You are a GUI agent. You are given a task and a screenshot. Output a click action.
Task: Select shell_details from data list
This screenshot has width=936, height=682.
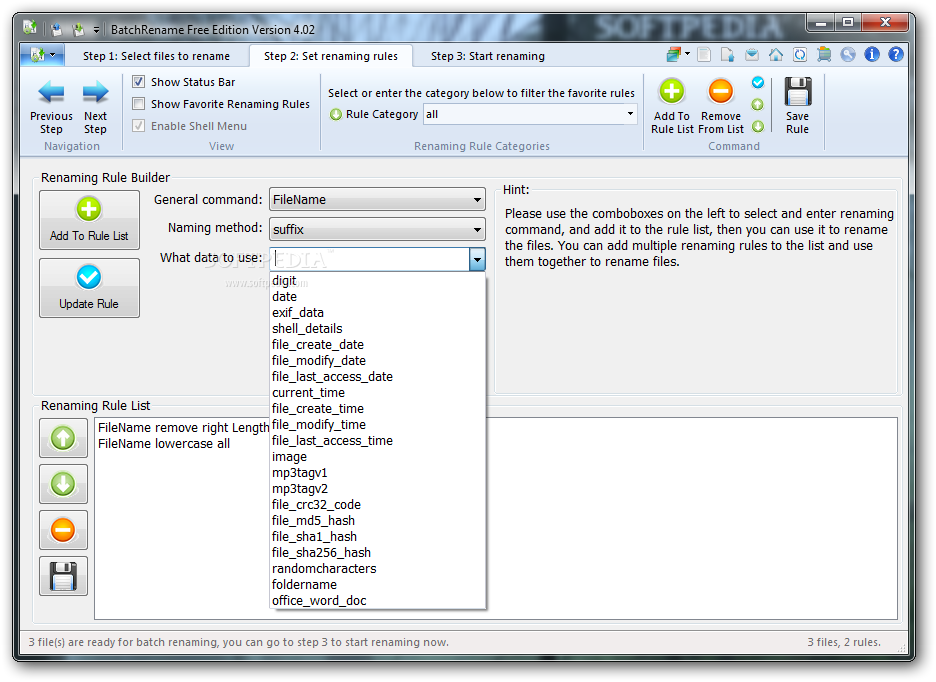pos(378,328)
